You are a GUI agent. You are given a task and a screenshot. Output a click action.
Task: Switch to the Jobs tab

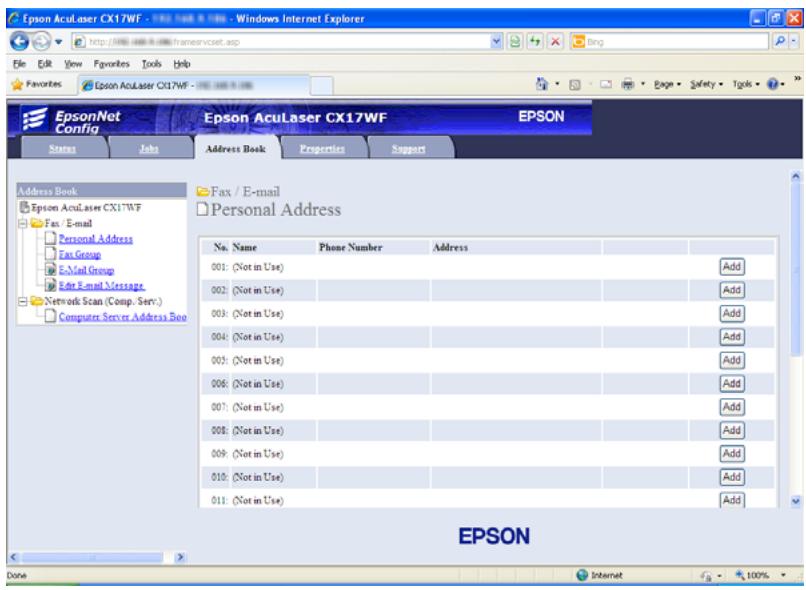(149, 149)
